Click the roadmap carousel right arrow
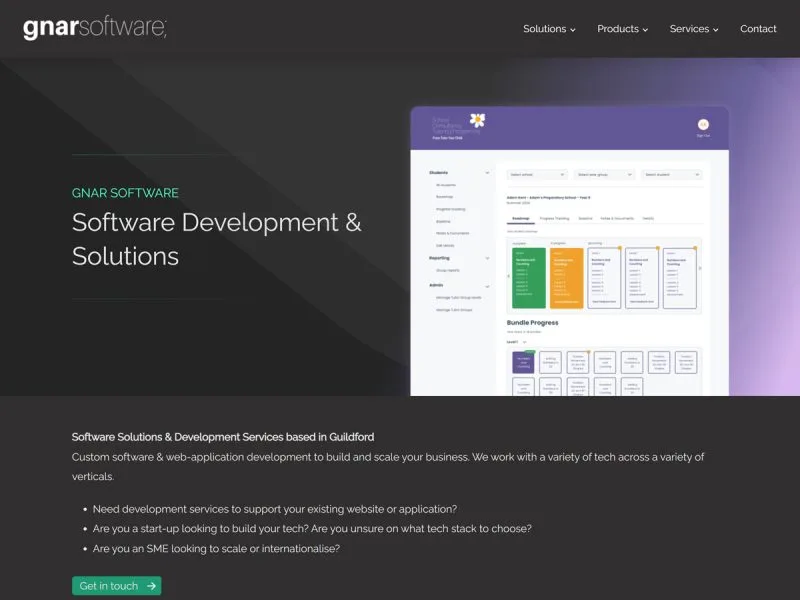This screenshot has width=800, height=600. (700, 268)
